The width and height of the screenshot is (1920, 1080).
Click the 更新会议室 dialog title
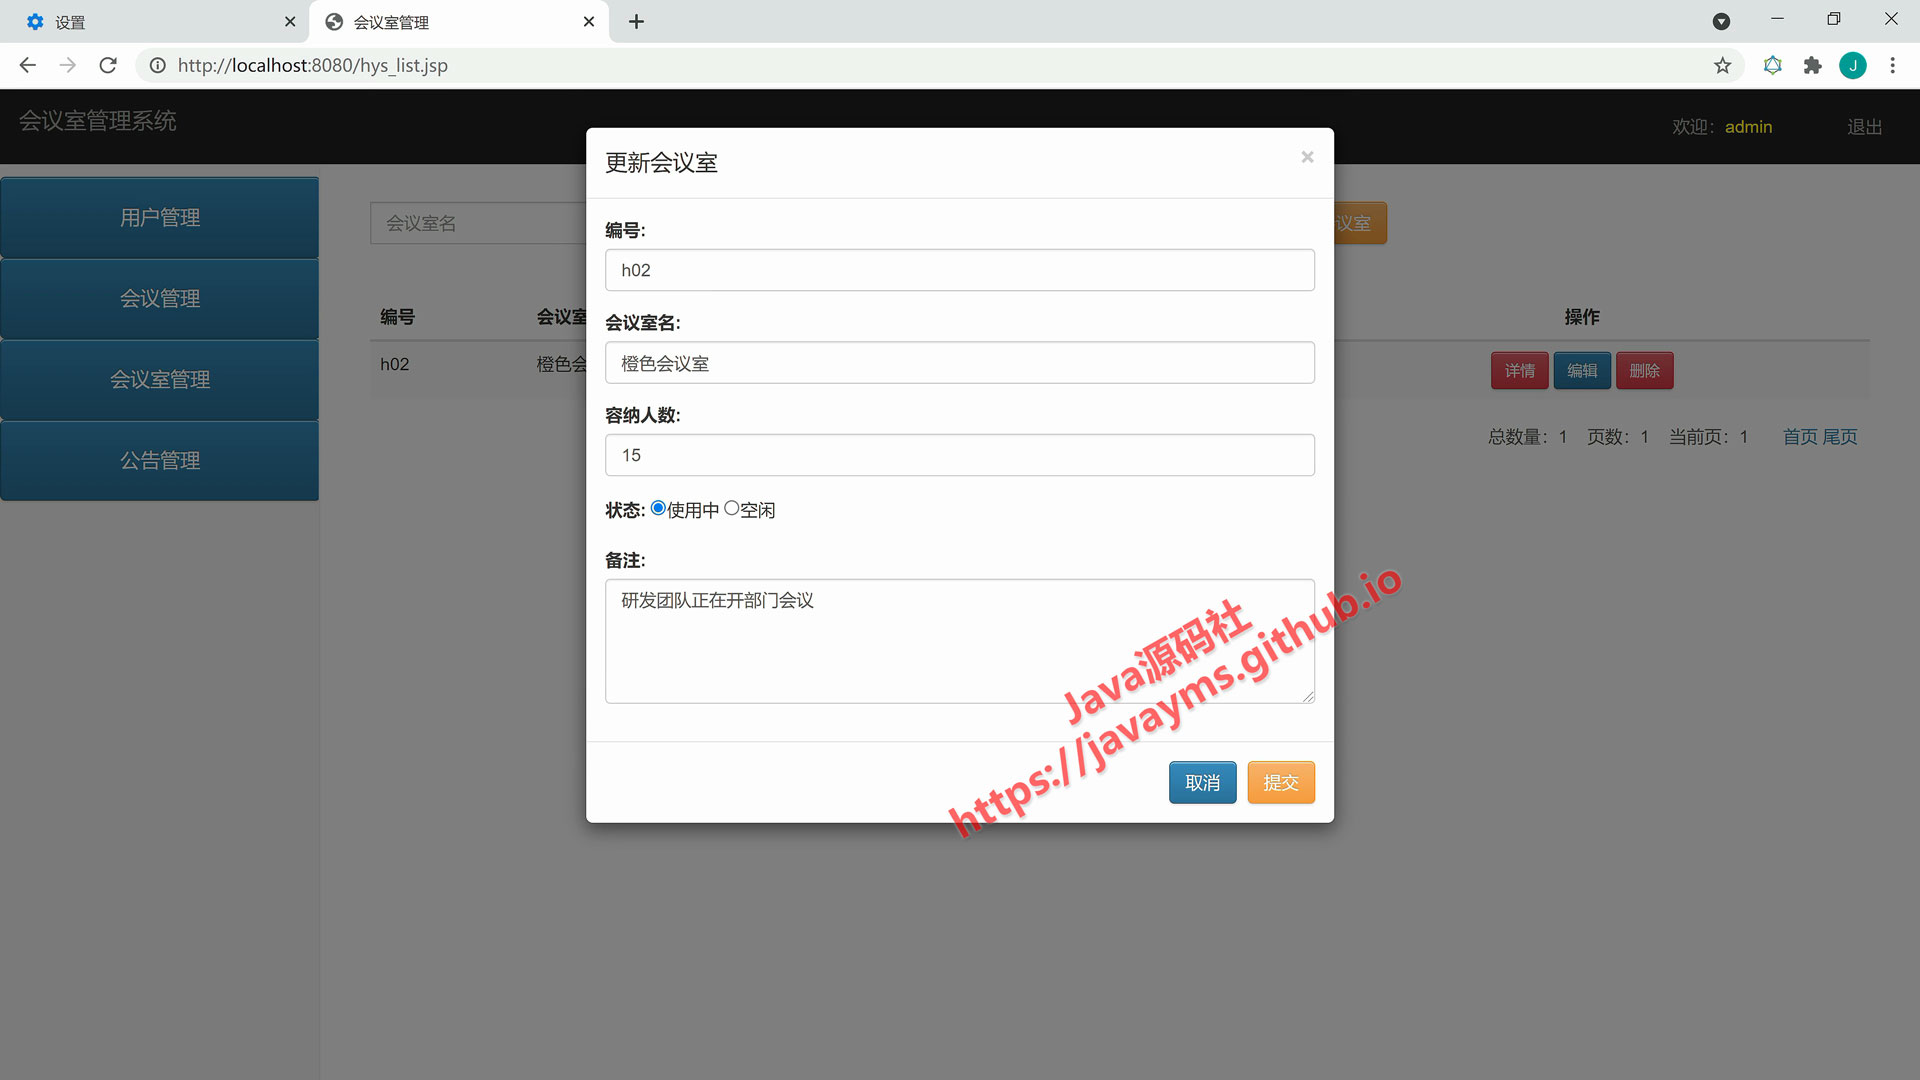(x=661, y=163)
